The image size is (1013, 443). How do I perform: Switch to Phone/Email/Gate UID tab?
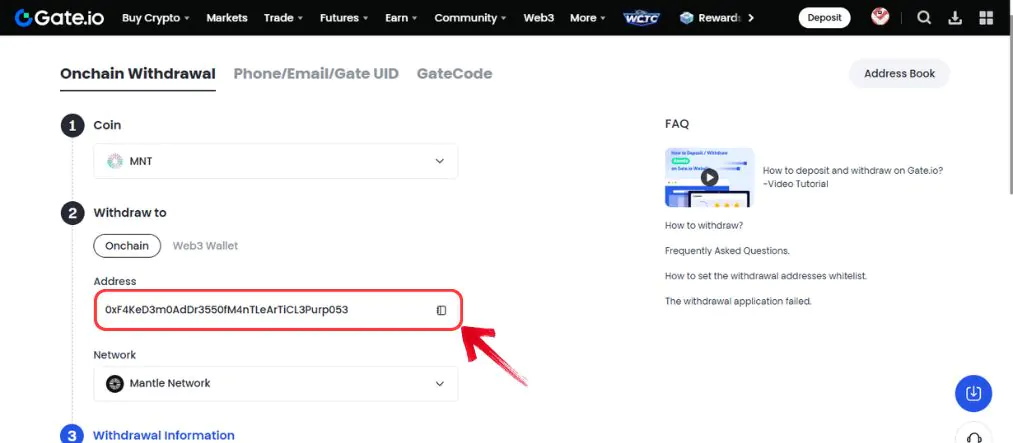point(316,74)
